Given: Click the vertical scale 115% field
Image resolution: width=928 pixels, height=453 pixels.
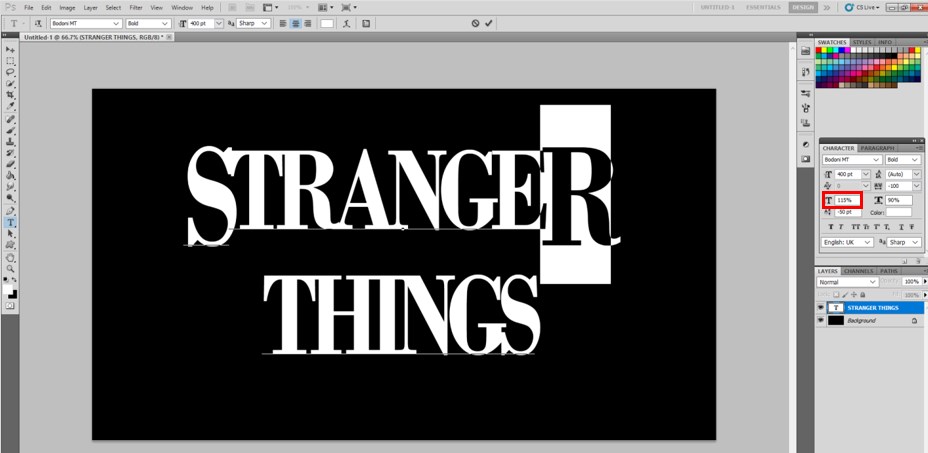Looking at the screenshot, I should [847, 200].
